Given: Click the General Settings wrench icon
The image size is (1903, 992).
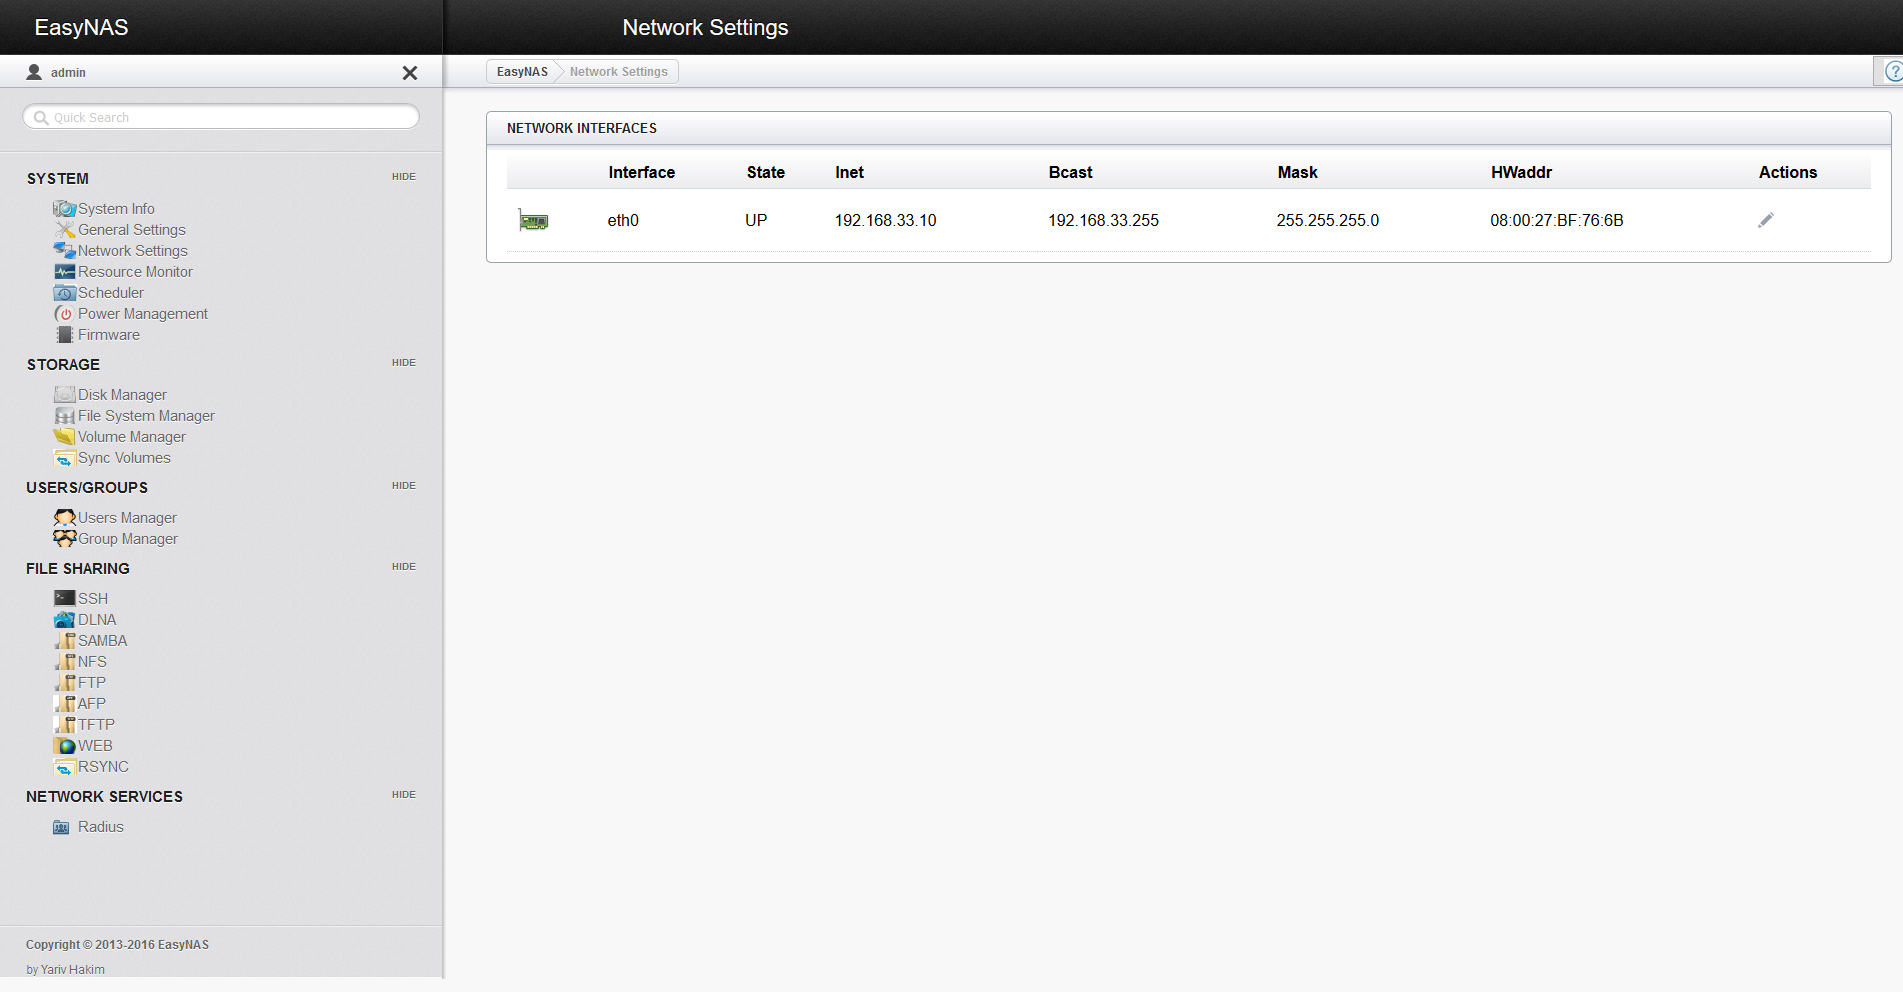Looking at the screenshot, I should [x=65, y=230].
